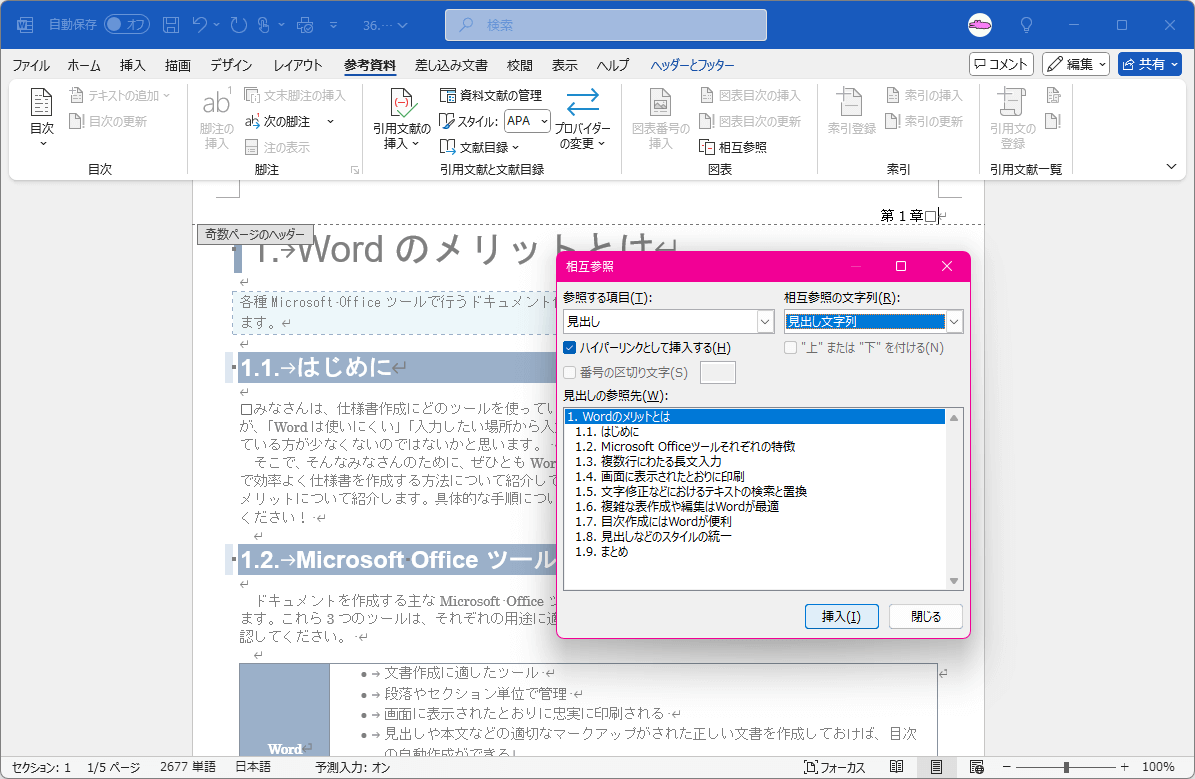Click the zoom out minus icon
The image size is (1195, 779).
pos(1007,767)
